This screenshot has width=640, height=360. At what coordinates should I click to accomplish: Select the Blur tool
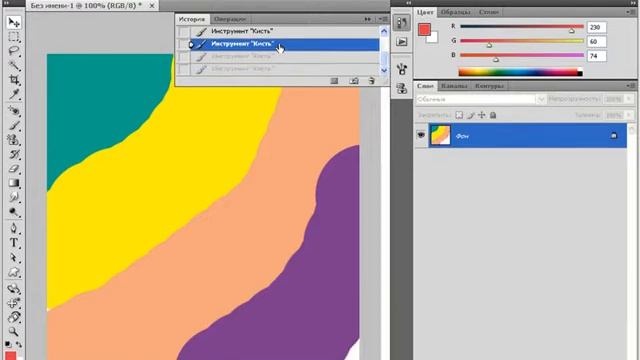tap(13, 197)
